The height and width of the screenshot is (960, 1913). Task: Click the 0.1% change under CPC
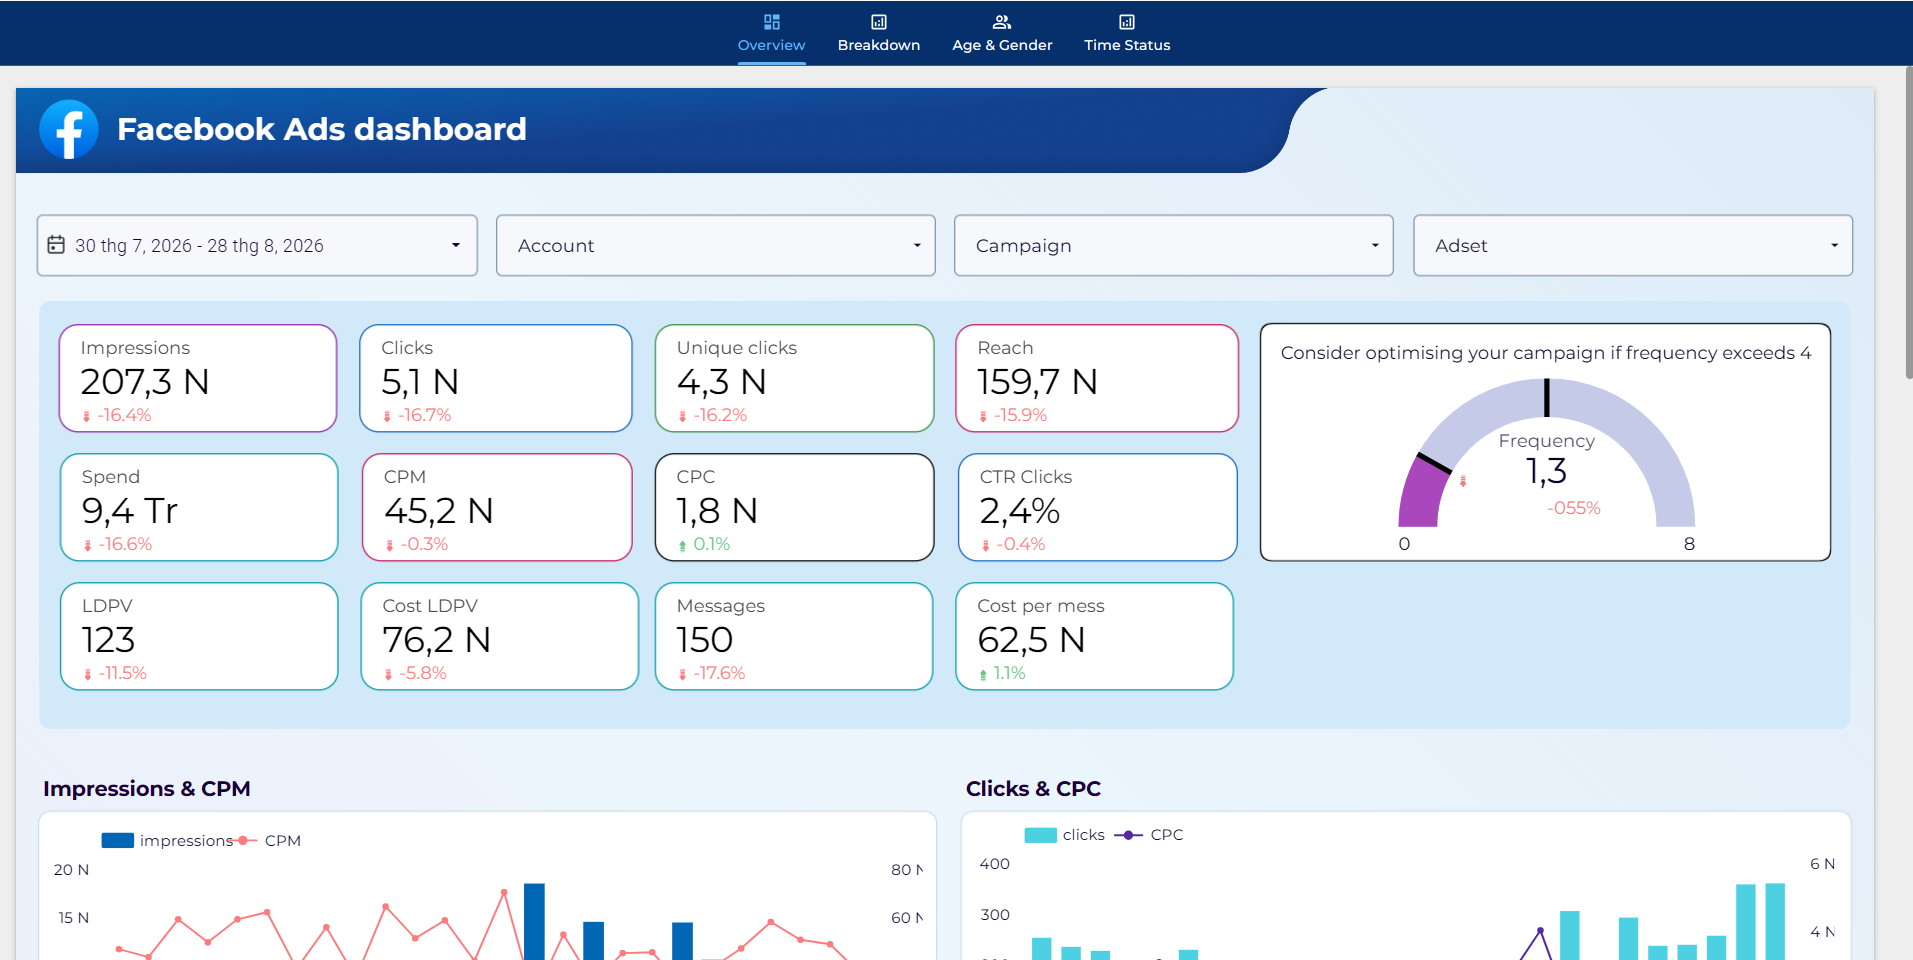pyautogui.click(x=712, y=544)
